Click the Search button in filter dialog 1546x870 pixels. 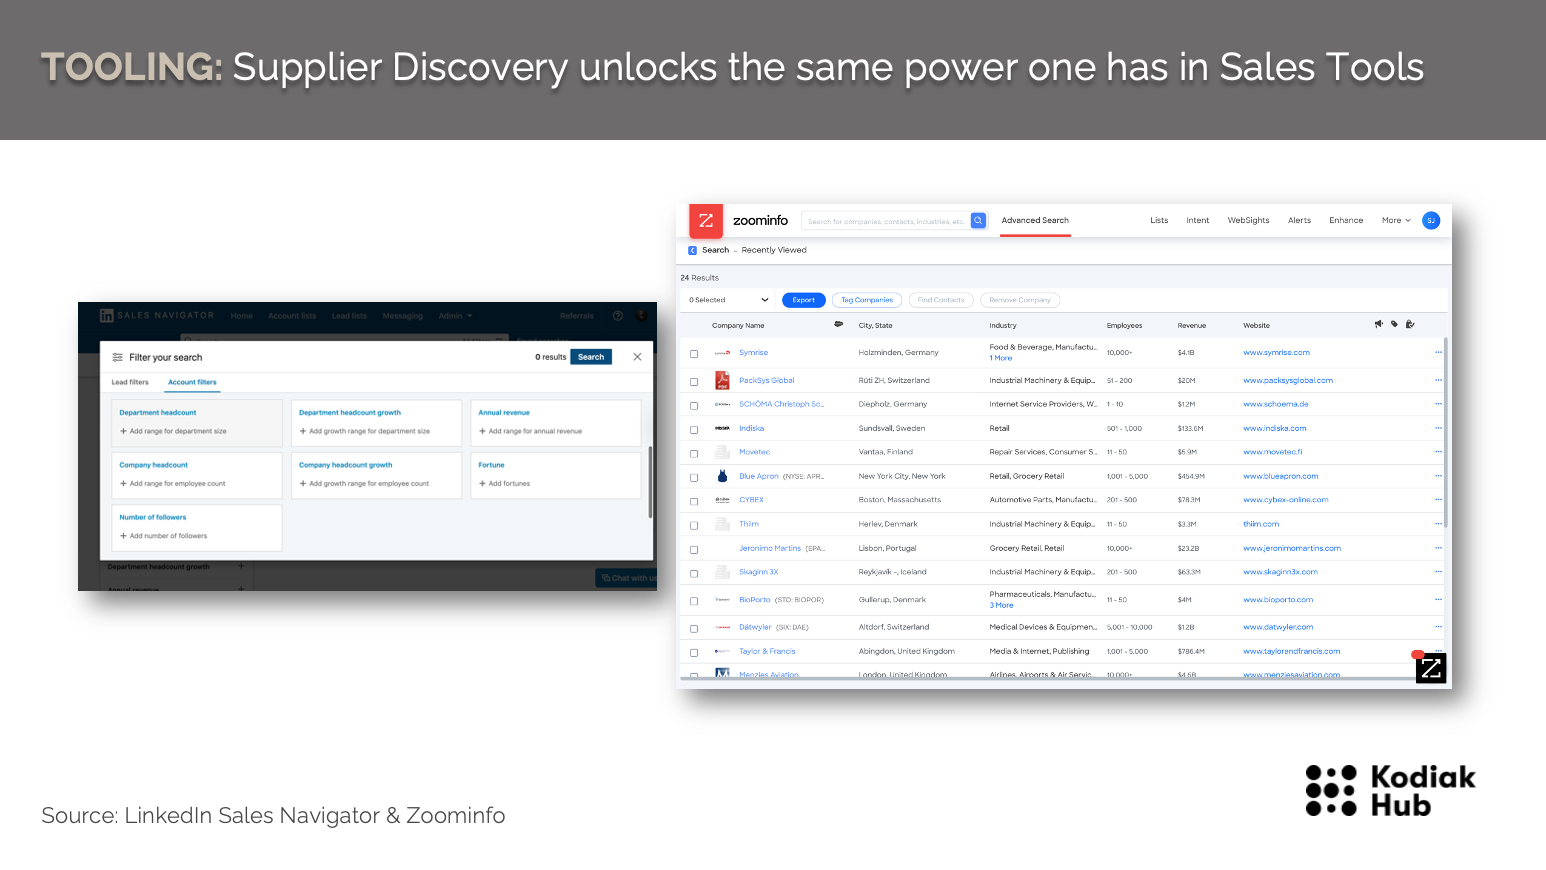(x=591, y=357)
